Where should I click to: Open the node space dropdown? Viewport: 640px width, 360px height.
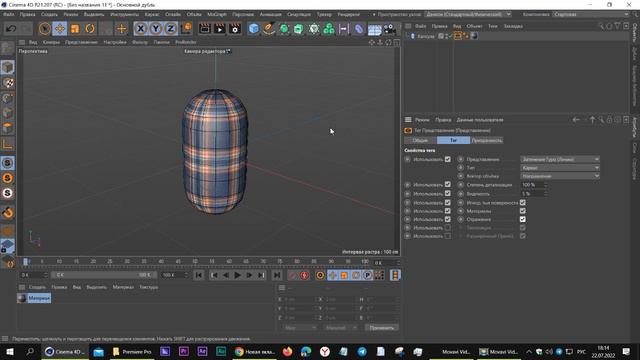coord(468,14)
